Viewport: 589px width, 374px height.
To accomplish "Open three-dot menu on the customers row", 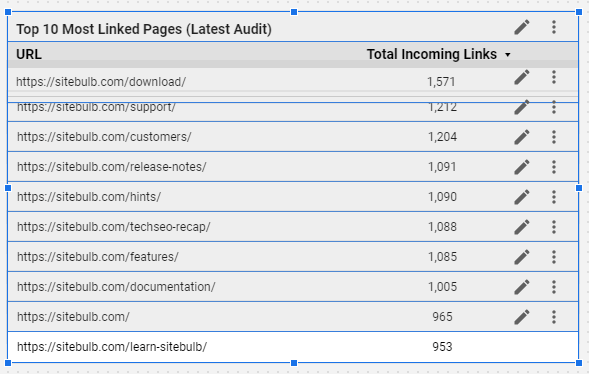I will 554,137.
